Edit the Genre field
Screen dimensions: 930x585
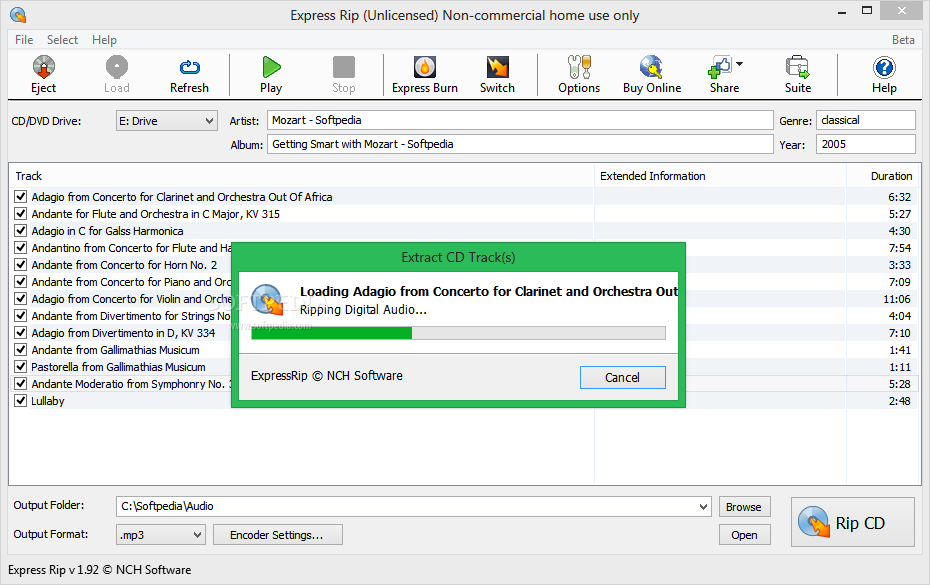click(865, 120)
